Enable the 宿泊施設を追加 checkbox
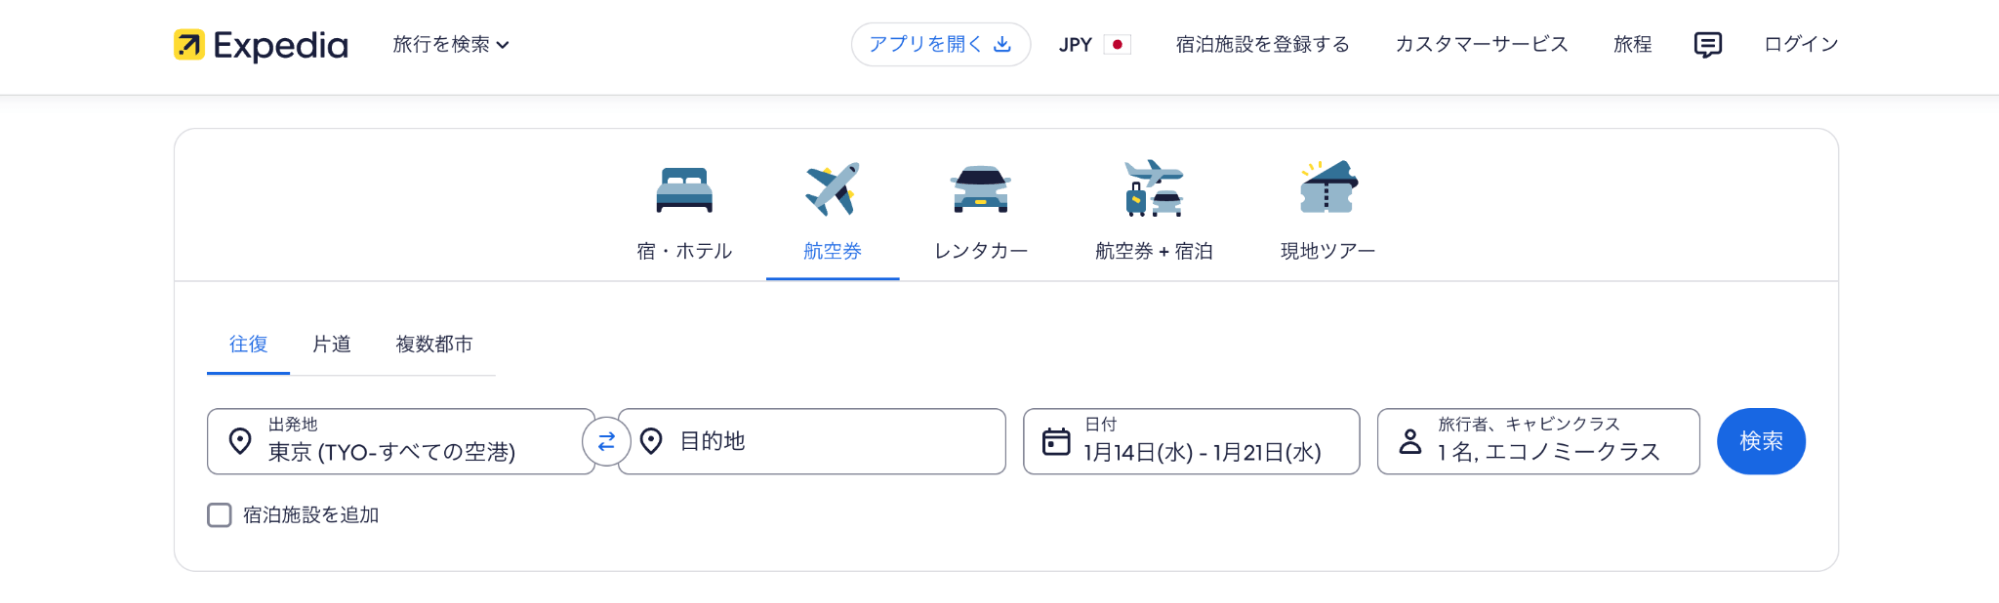 click(x=220, y=515)
